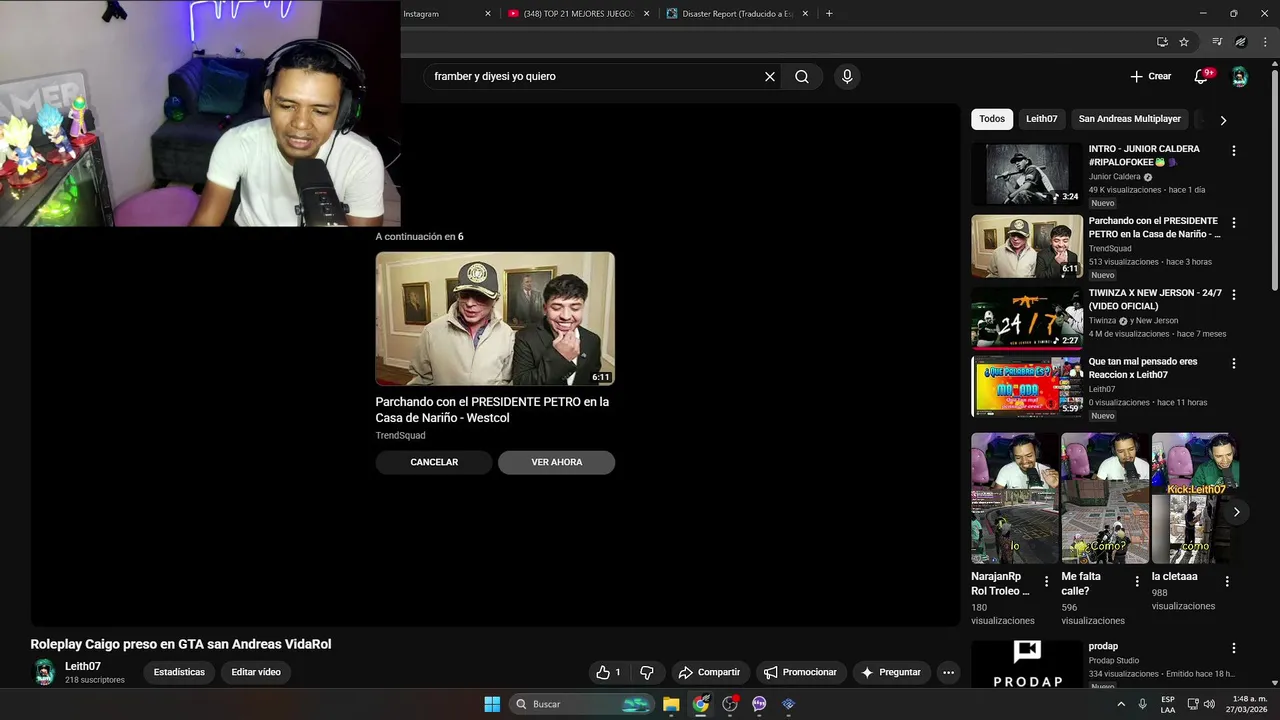Click the Promocionar button

(x=801, y=672)
